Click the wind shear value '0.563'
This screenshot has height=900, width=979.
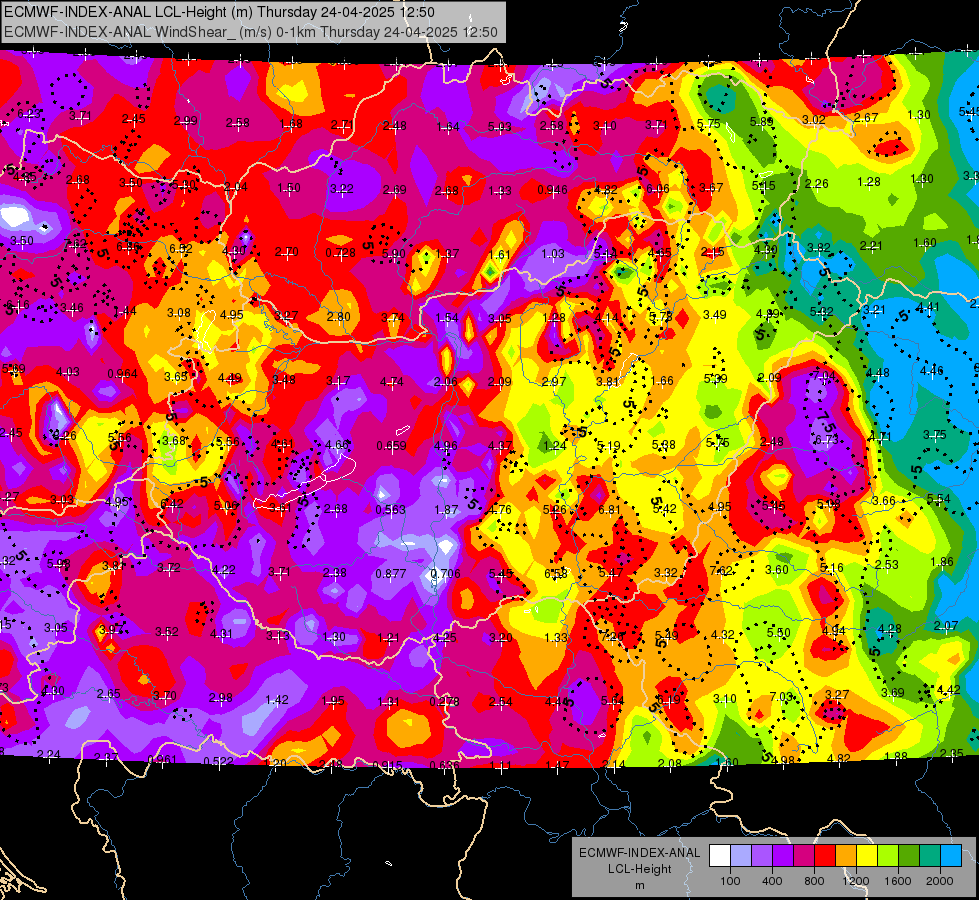391,509
